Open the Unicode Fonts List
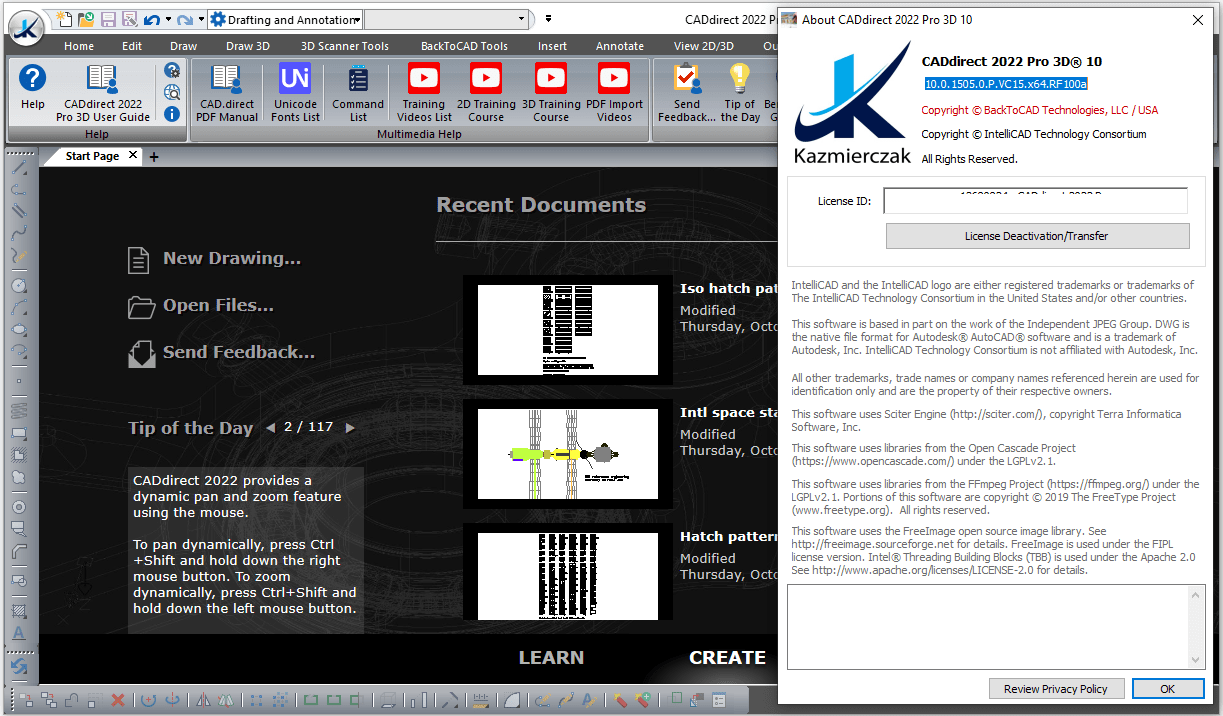1223x716 pixels. 295,93
